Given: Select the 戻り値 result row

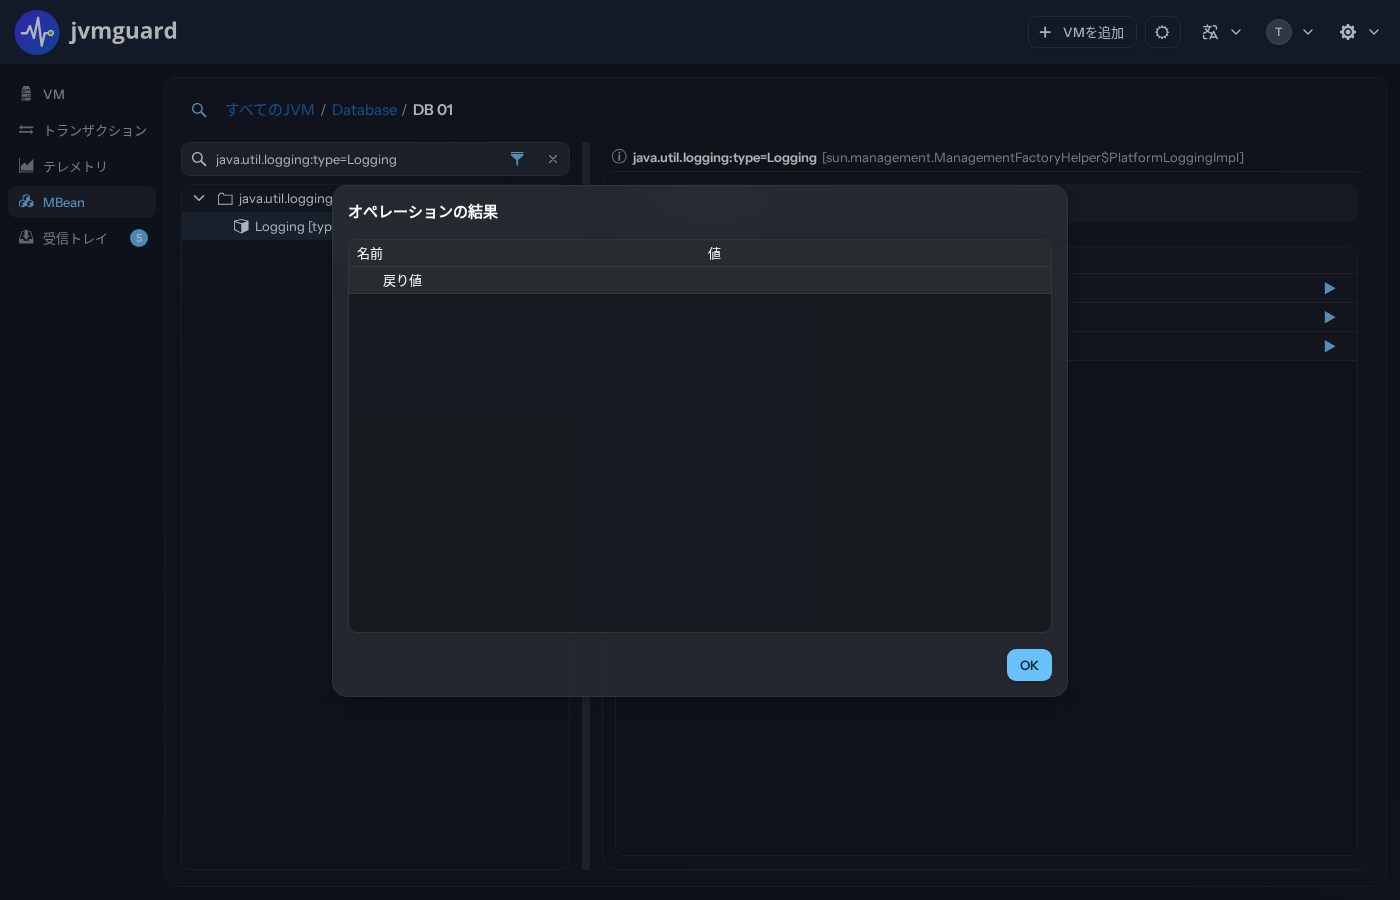Looking at the screenshot, I should (700, 281).
